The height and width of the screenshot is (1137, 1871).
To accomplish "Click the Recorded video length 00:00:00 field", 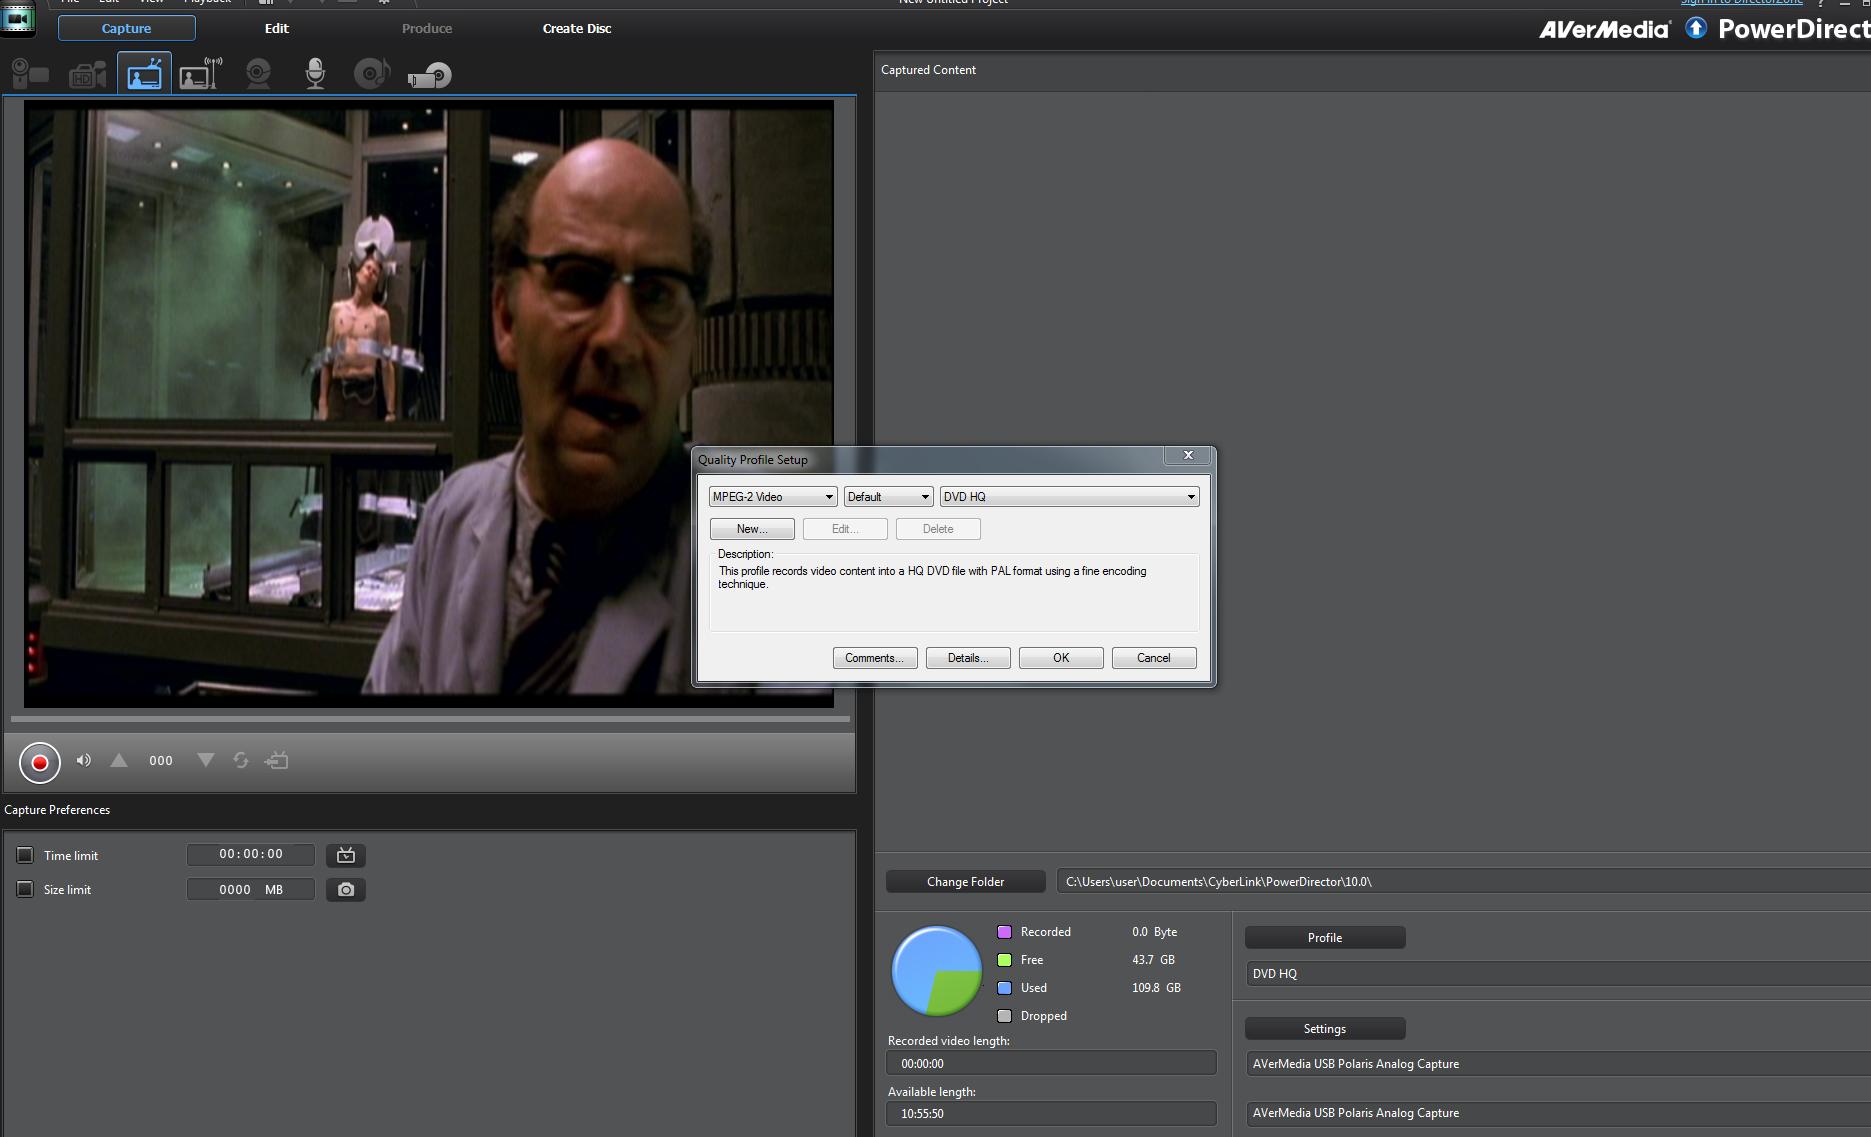I will click(1051, 1063).
